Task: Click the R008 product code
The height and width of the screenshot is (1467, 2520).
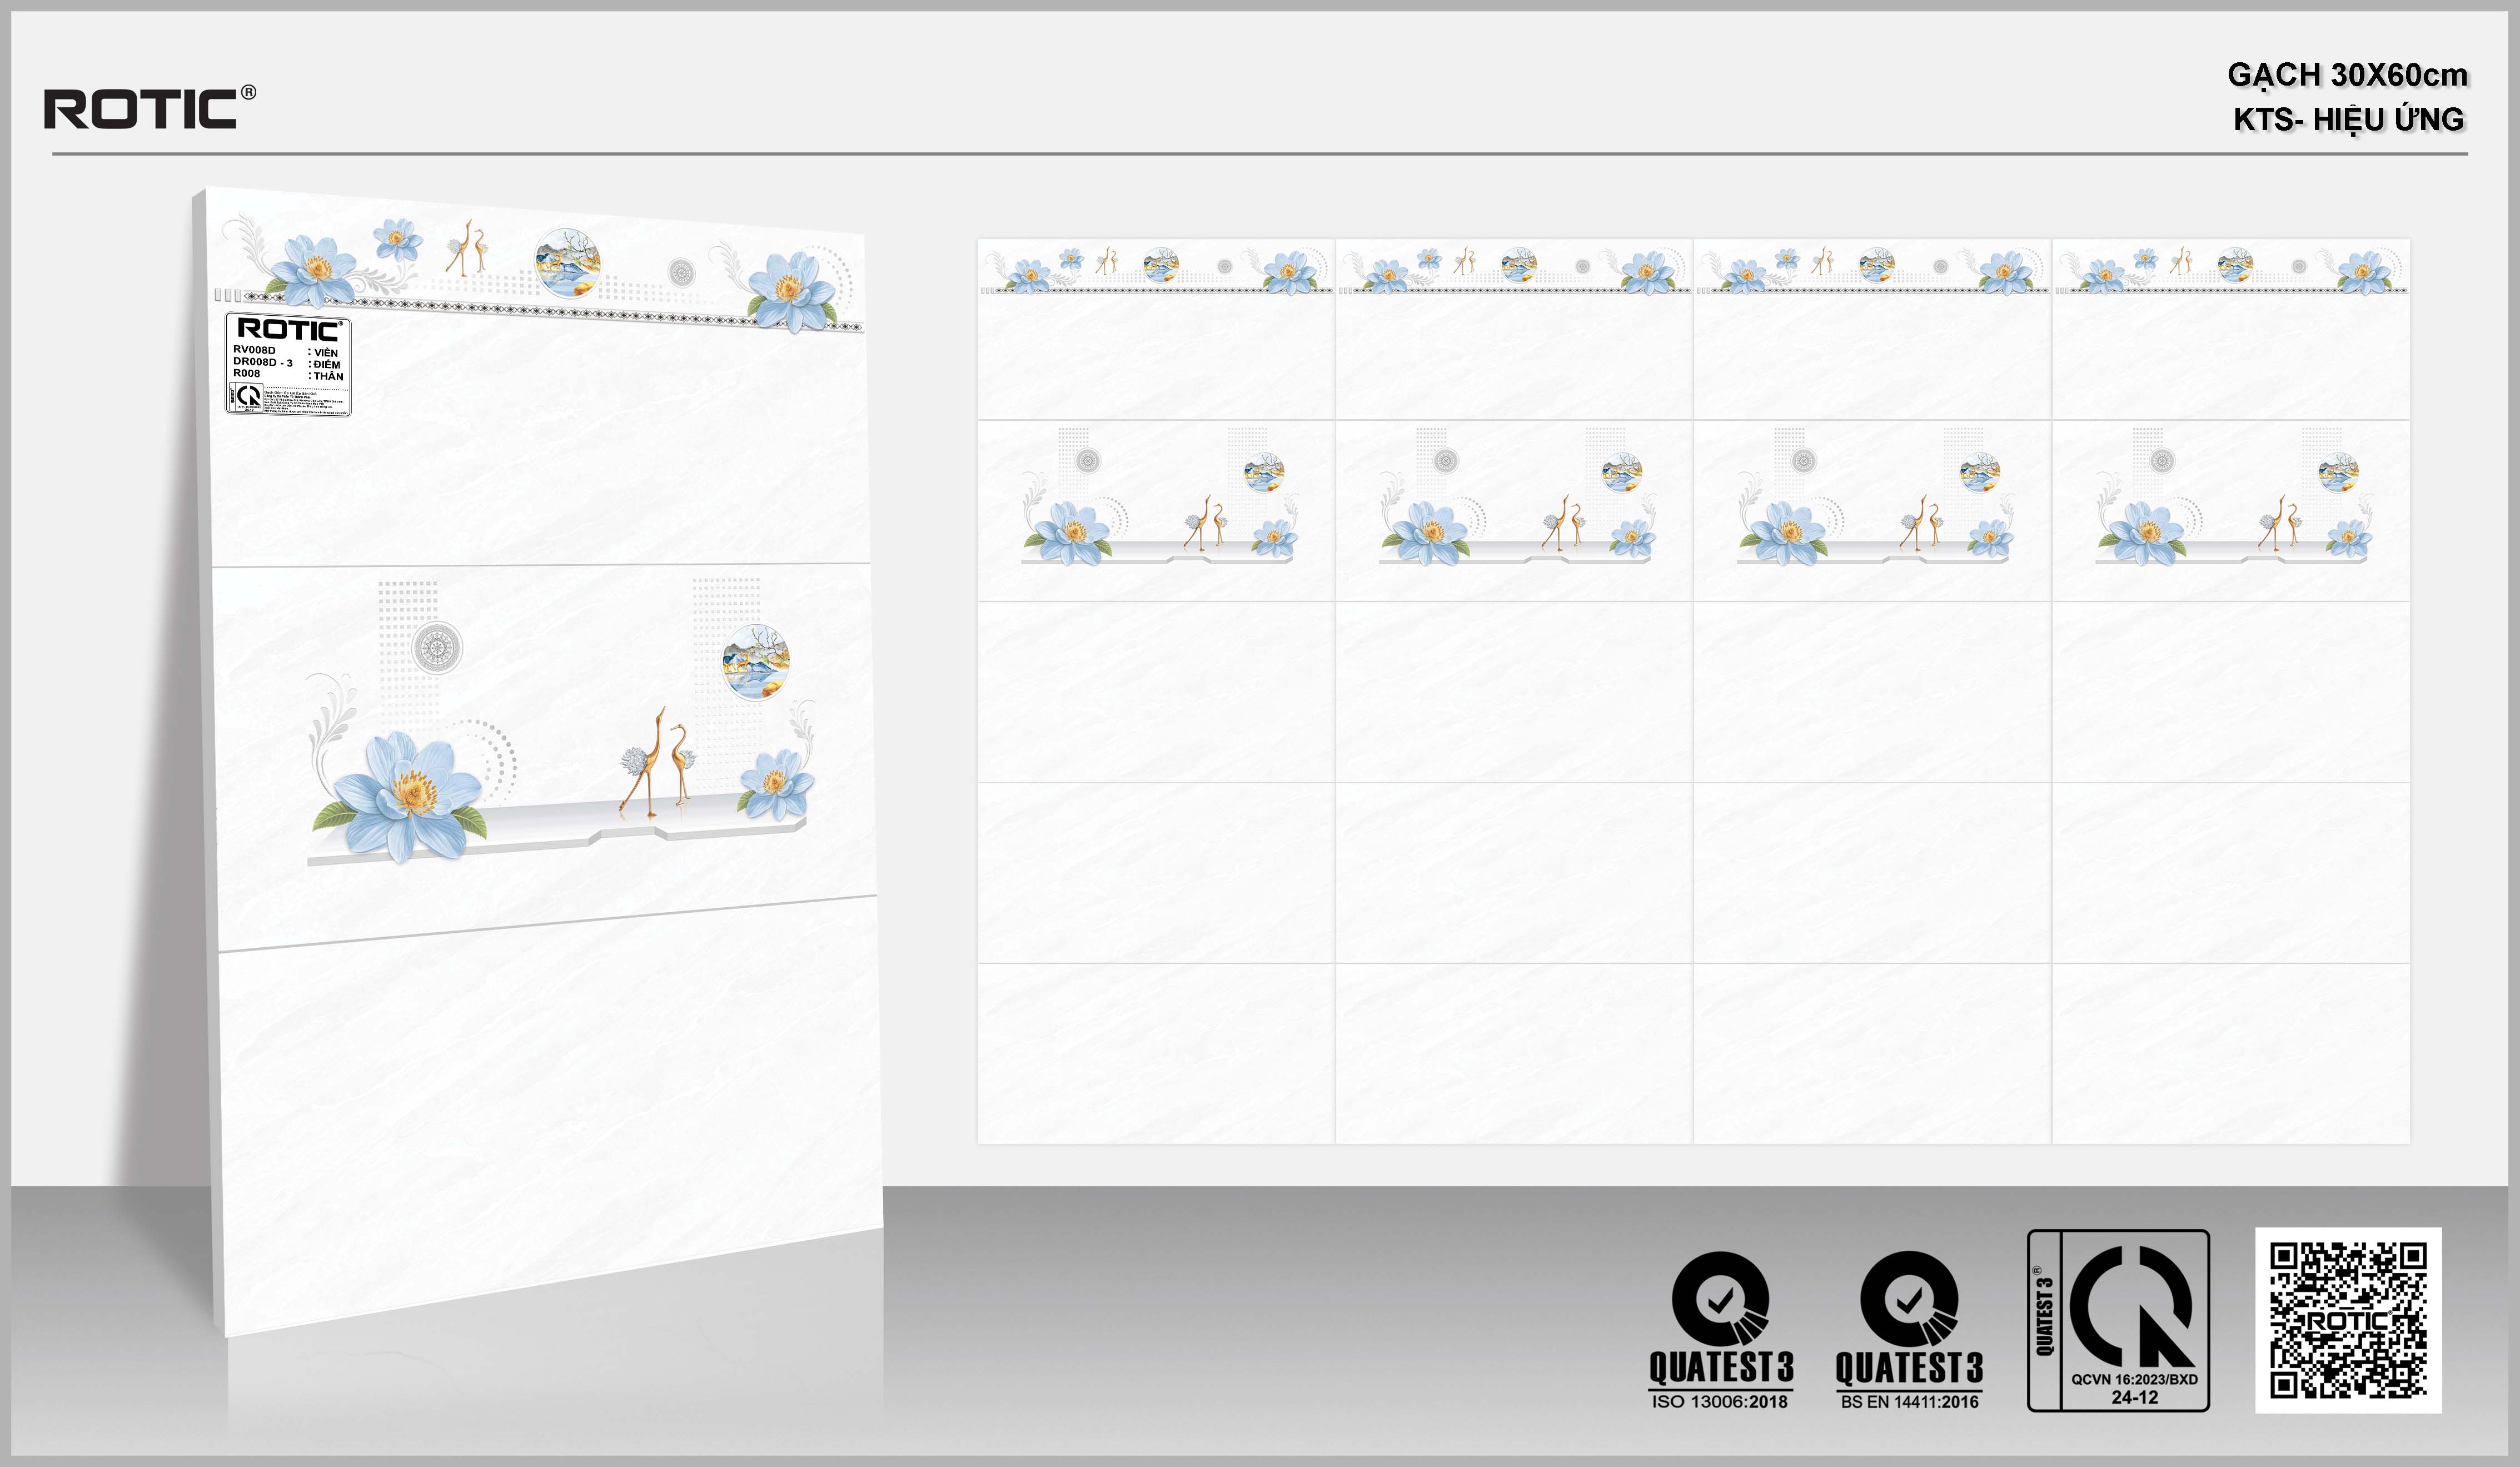Action: (246, 374)
